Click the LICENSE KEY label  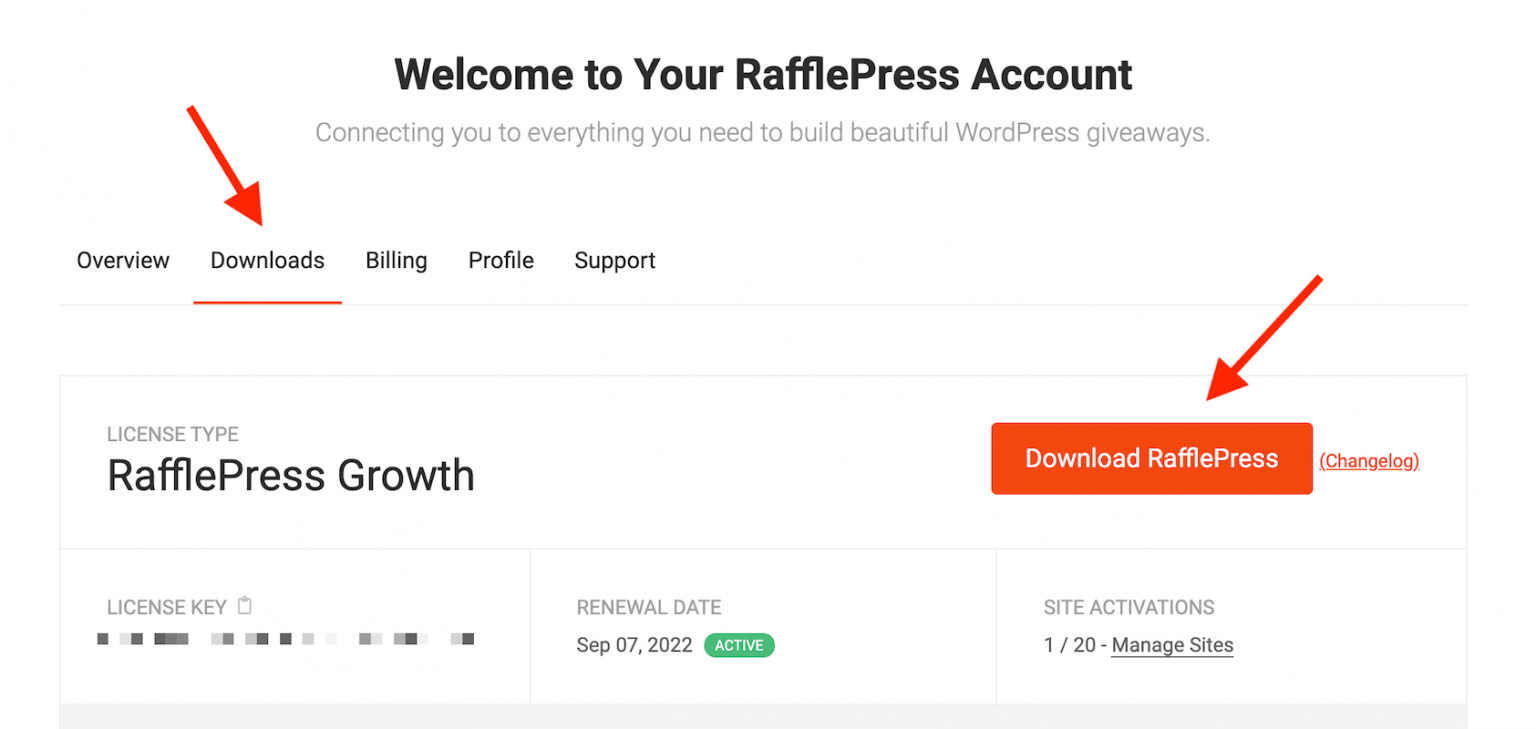(167, 607)
